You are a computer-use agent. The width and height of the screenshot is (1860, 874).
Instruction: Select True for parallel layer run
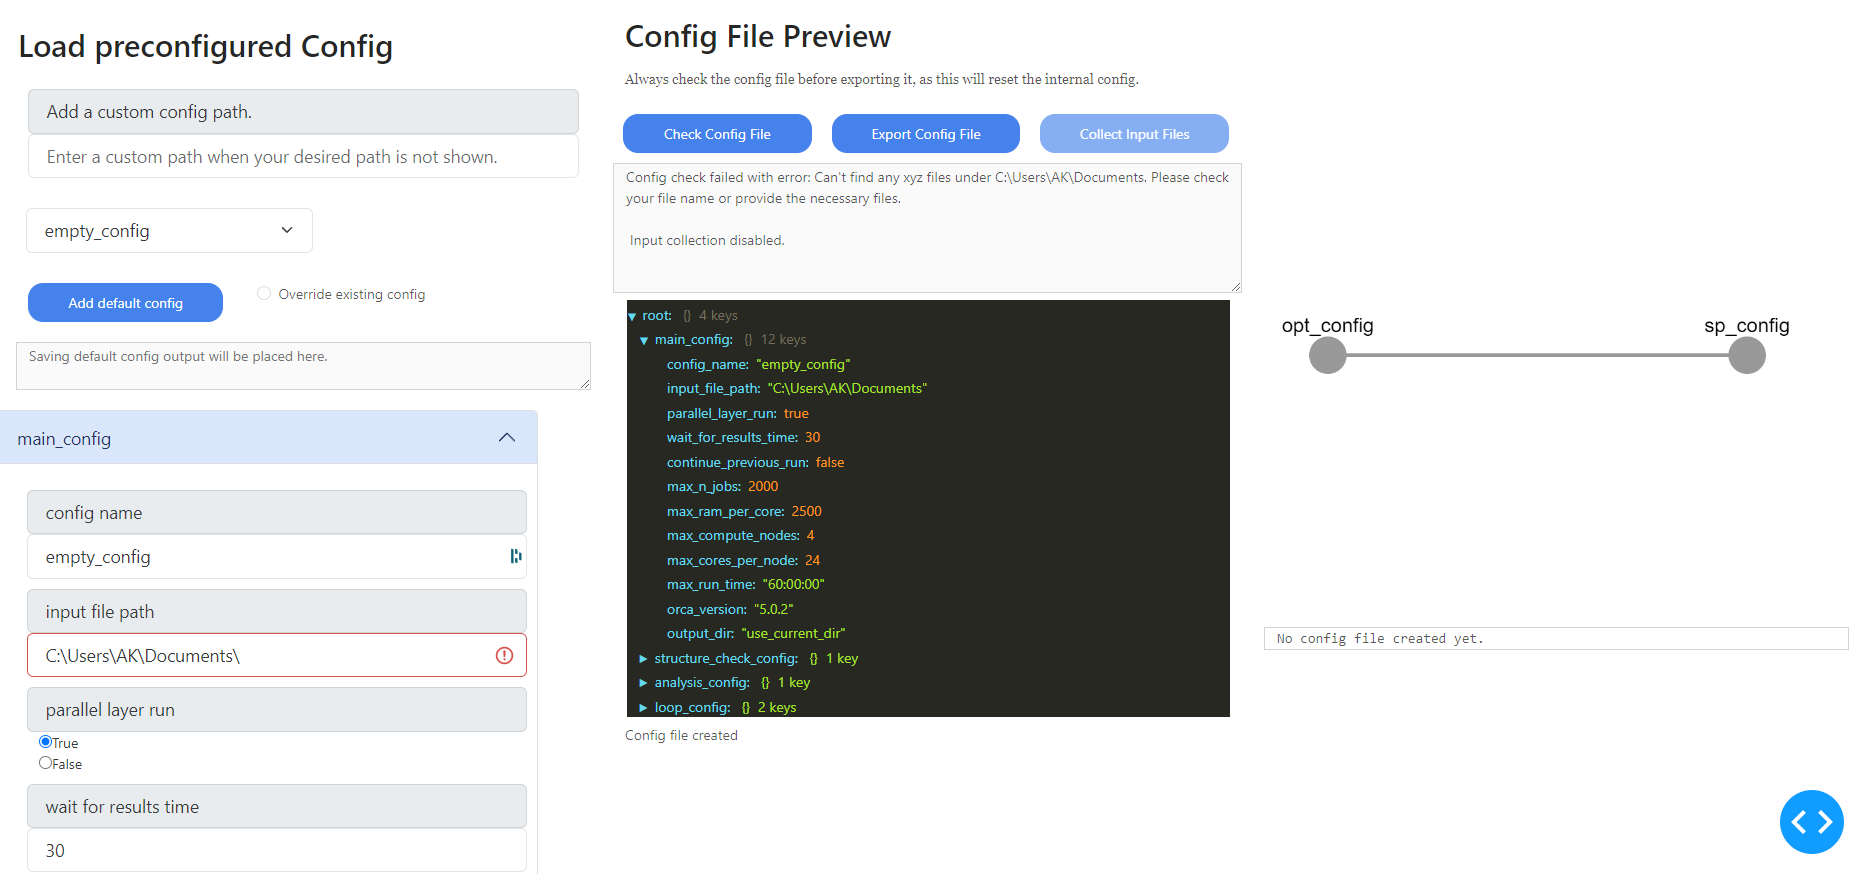[x=45, y=742]
